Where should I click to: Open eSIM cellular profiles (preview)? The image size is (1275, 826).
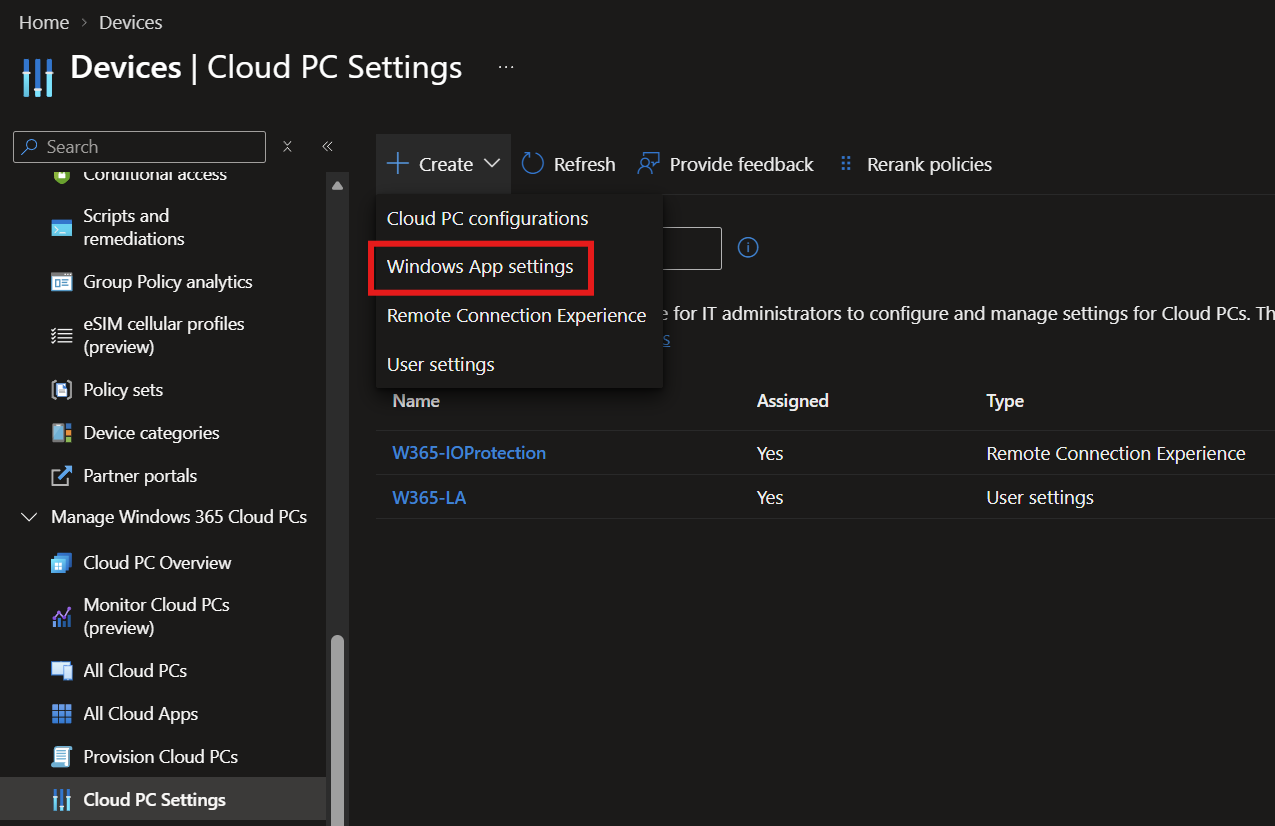(x=163, y=336)
